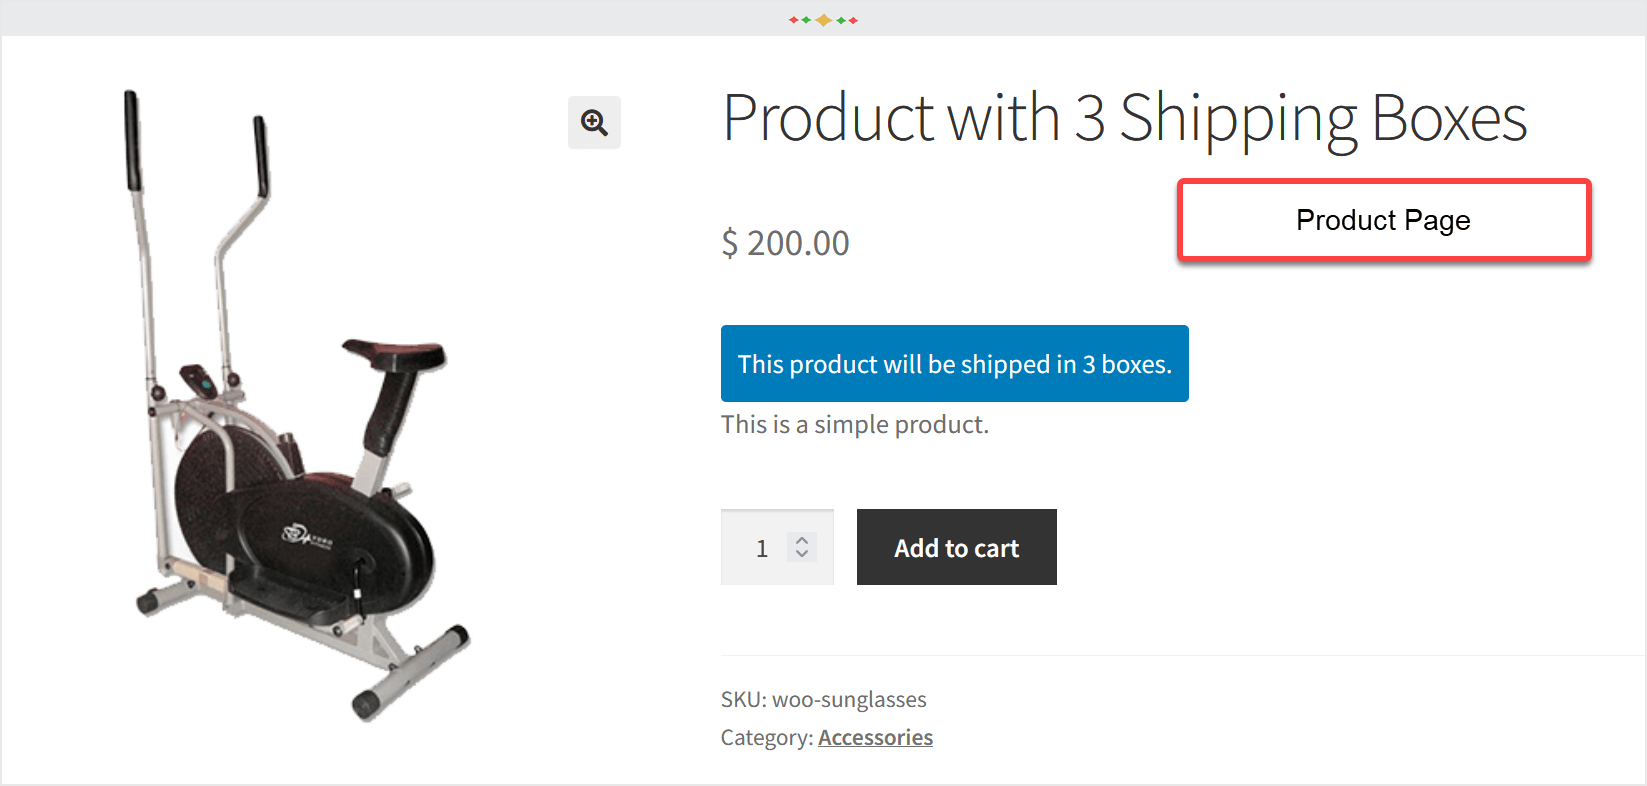Click the green diamond left of the yellow one

click(806, 19)
